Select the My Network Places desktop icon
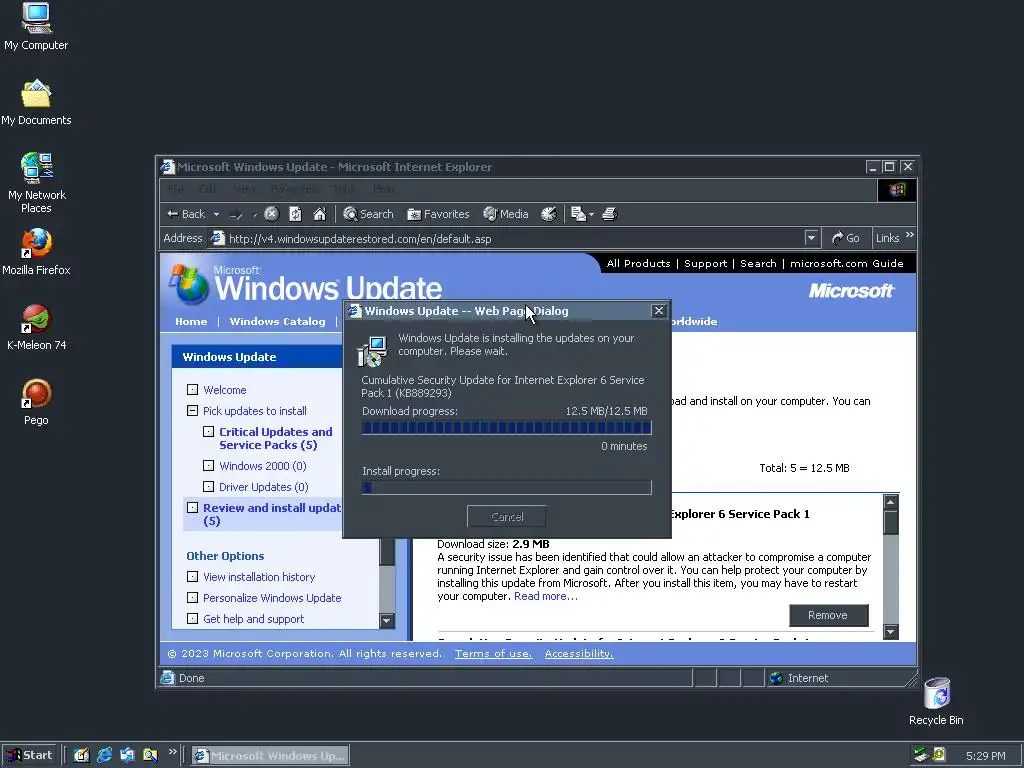Viewport: 1024px width, 768px height. [x=36, y=183]
